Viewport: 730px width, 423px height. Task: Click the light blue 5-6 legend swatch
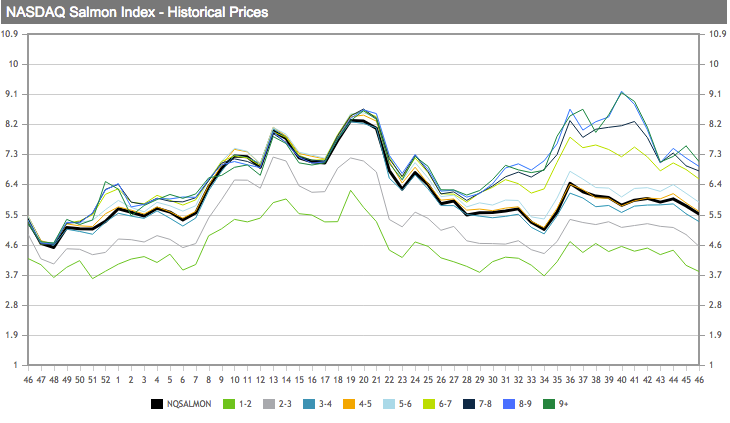389,404
